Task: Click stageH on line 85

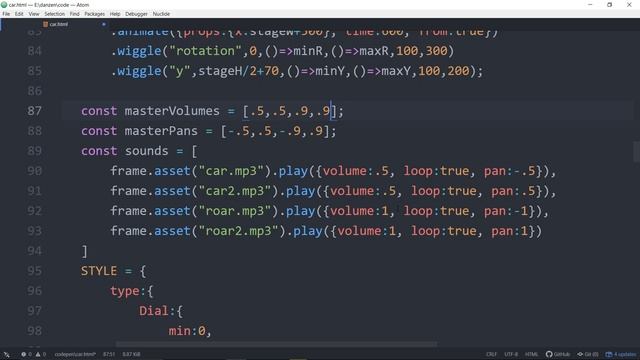Action: 220,71
